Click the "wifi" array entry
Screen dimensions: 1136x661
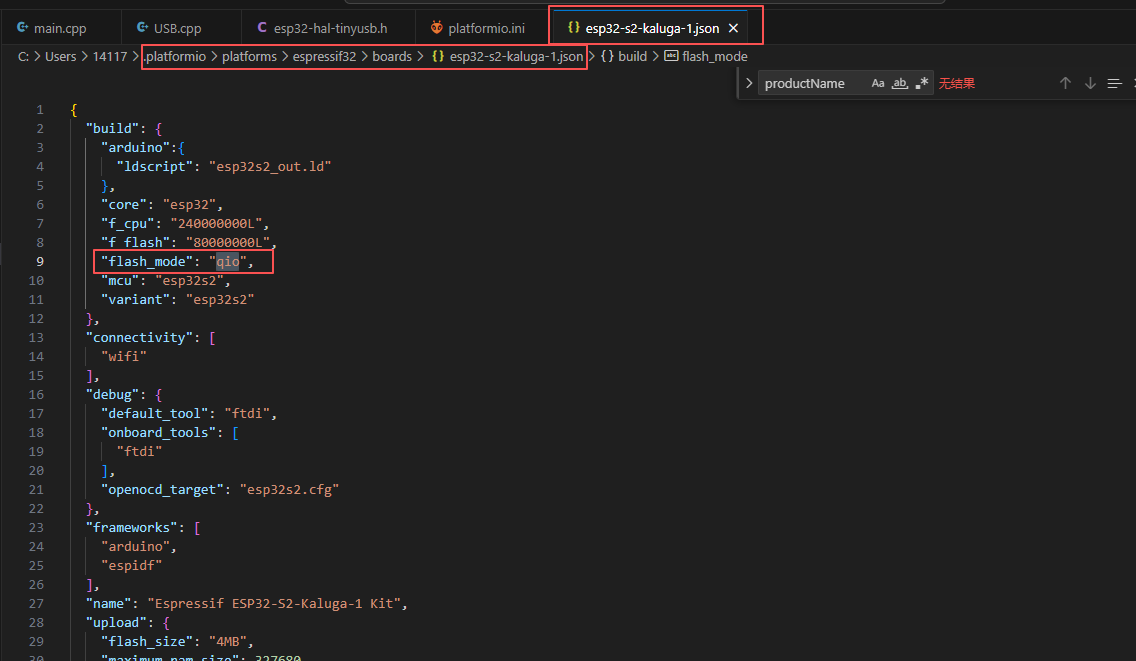(x=124, y=357)
